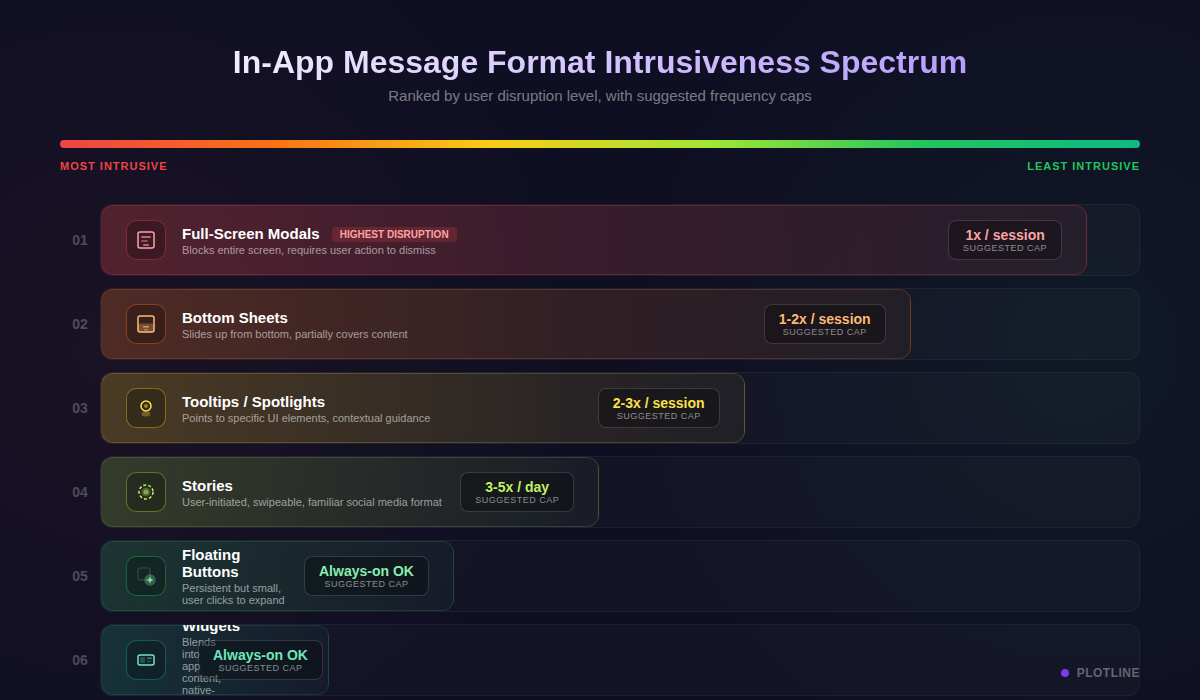Select the 1x / session cap badge
The width and height of the screenshot is (1200, 700).
[1004, 240]
